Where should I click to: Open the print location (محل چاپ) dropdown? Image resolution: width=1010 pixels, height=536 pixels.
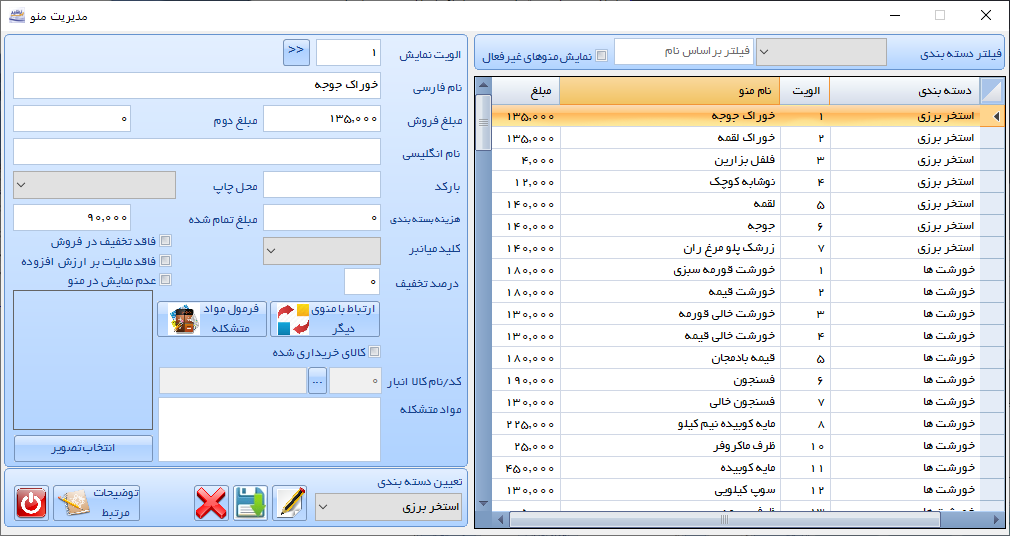point(94,185)
